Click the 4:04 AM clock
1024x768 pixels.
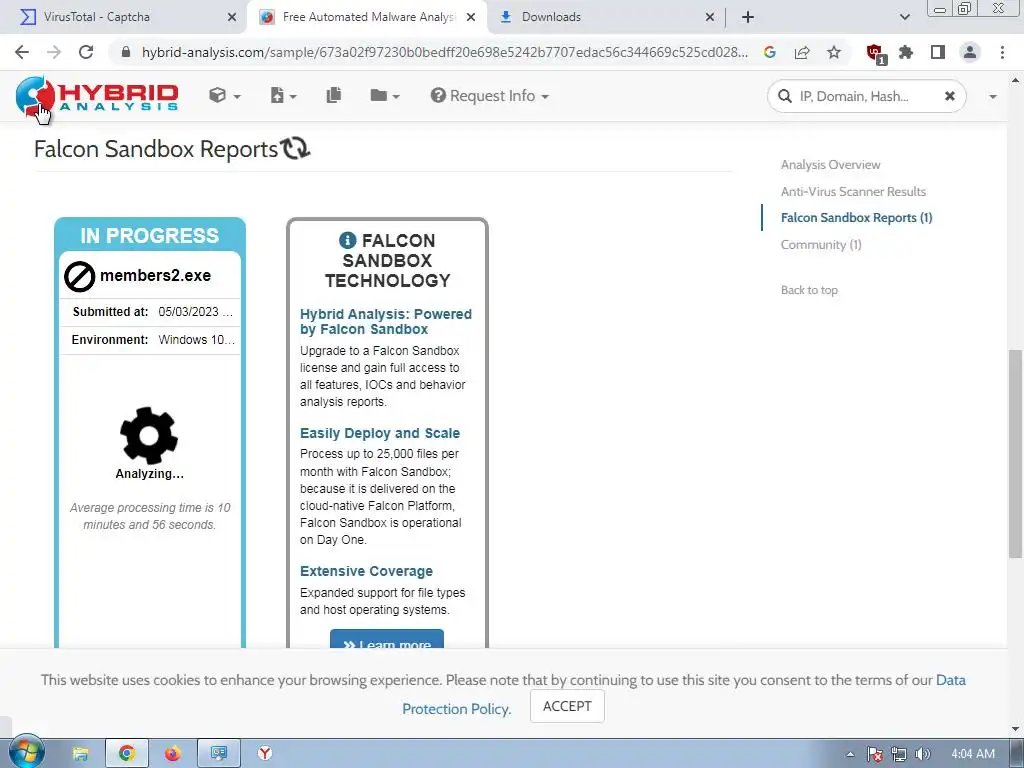click(x=973, y=754)
